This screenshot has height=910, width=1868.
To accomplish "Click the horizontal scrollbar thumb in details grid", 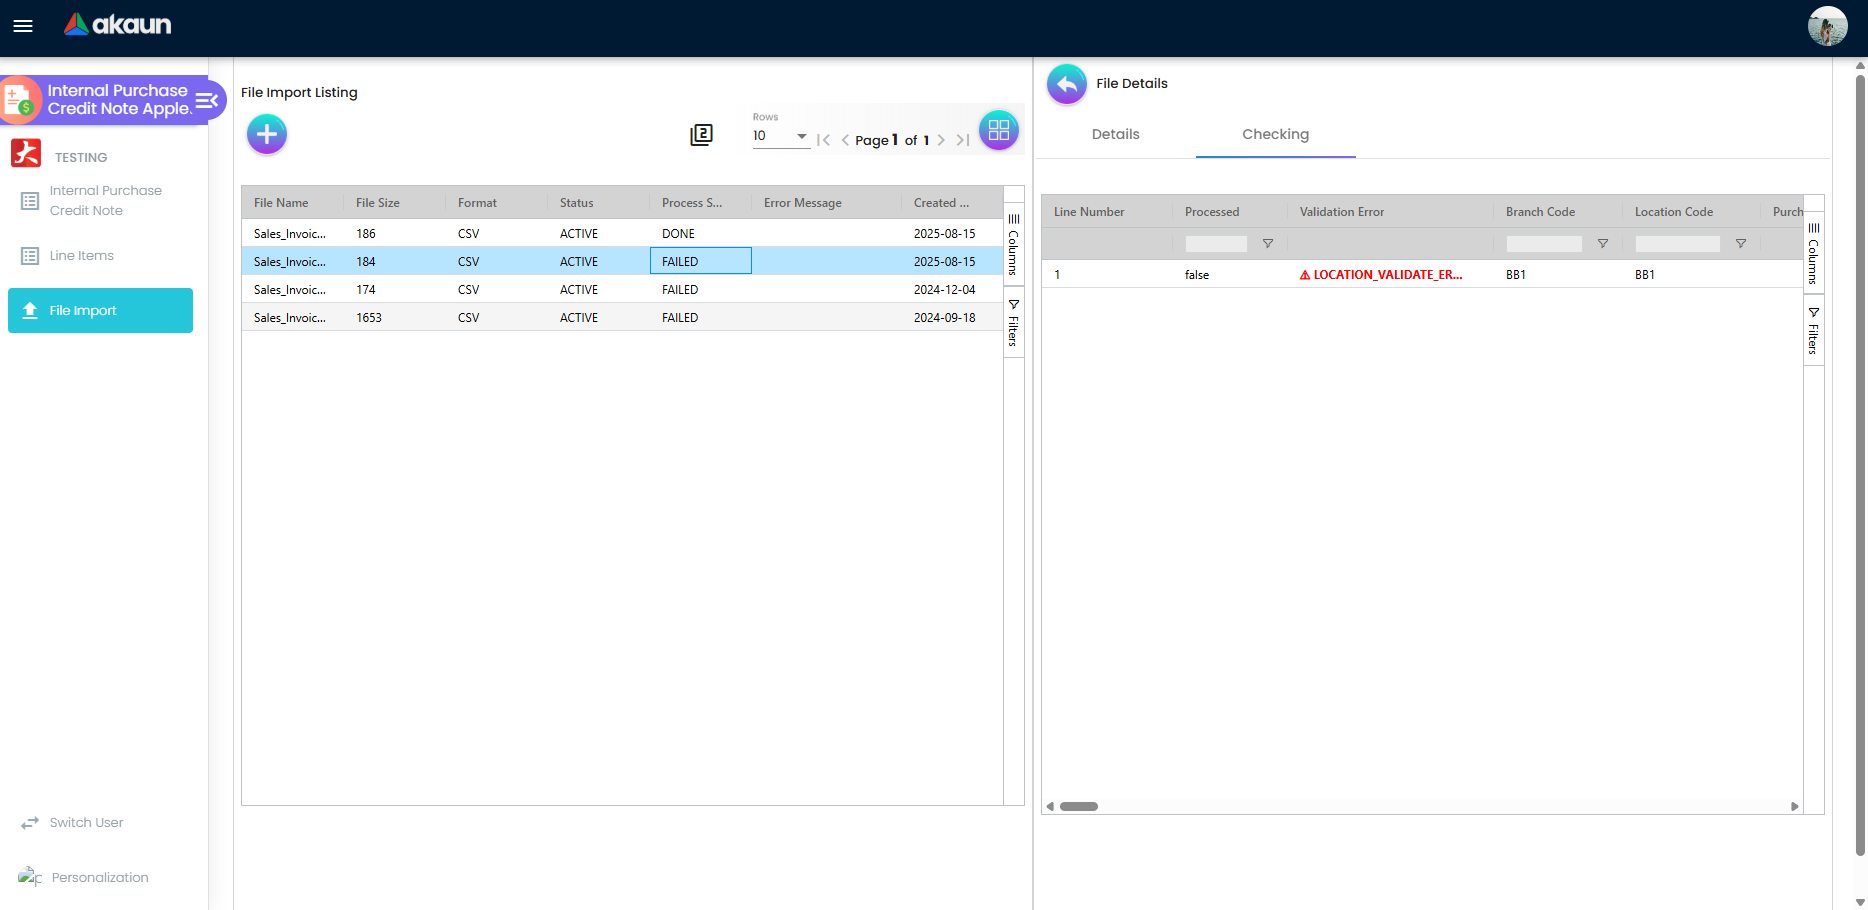I will click(1079, 806).
